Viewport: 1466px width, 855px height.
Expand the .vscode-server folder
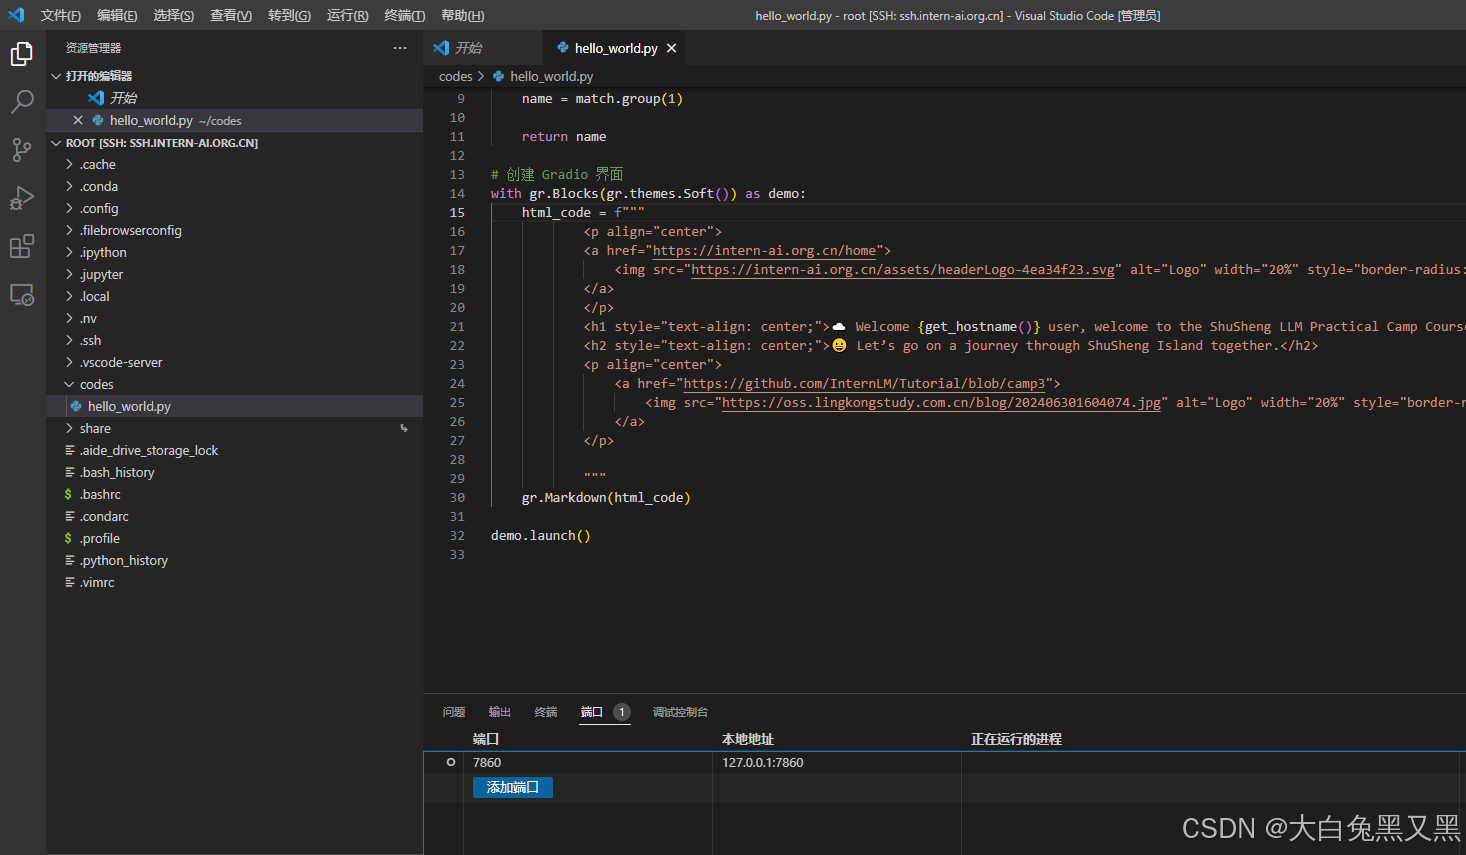[234, 362]
